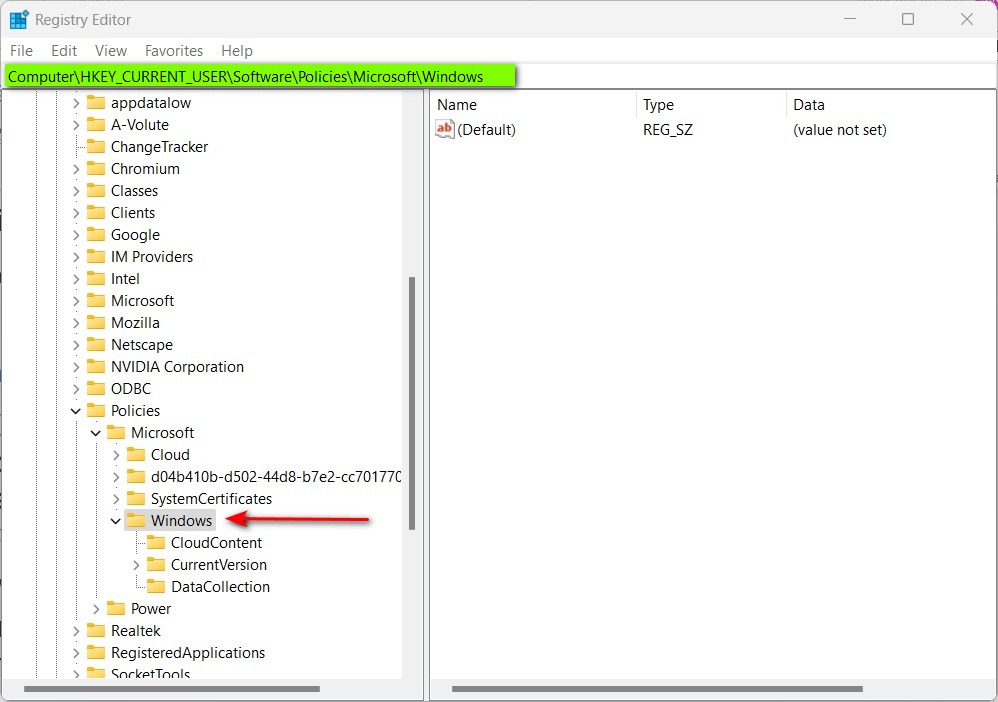
Task: Collapse the Windows key node
Action: (116, 521)
